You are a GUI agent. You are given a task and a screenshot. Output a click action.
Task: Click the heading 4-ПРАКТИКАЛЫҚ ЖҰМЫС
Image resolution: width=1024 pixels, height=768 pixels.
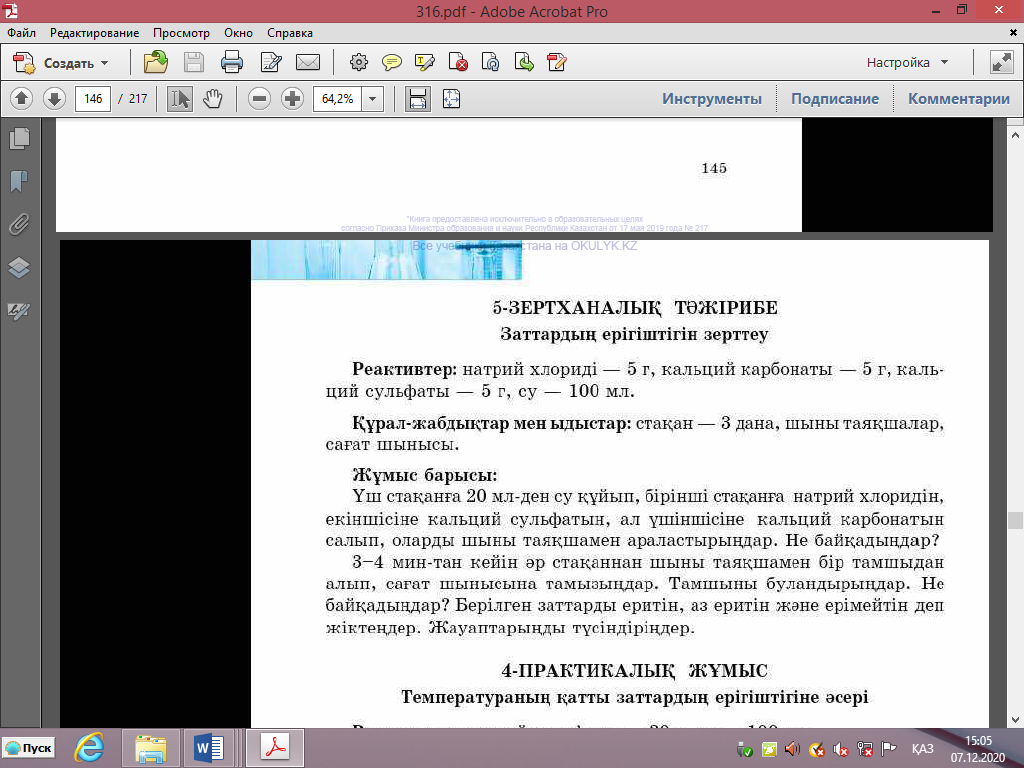click(635, 671)
